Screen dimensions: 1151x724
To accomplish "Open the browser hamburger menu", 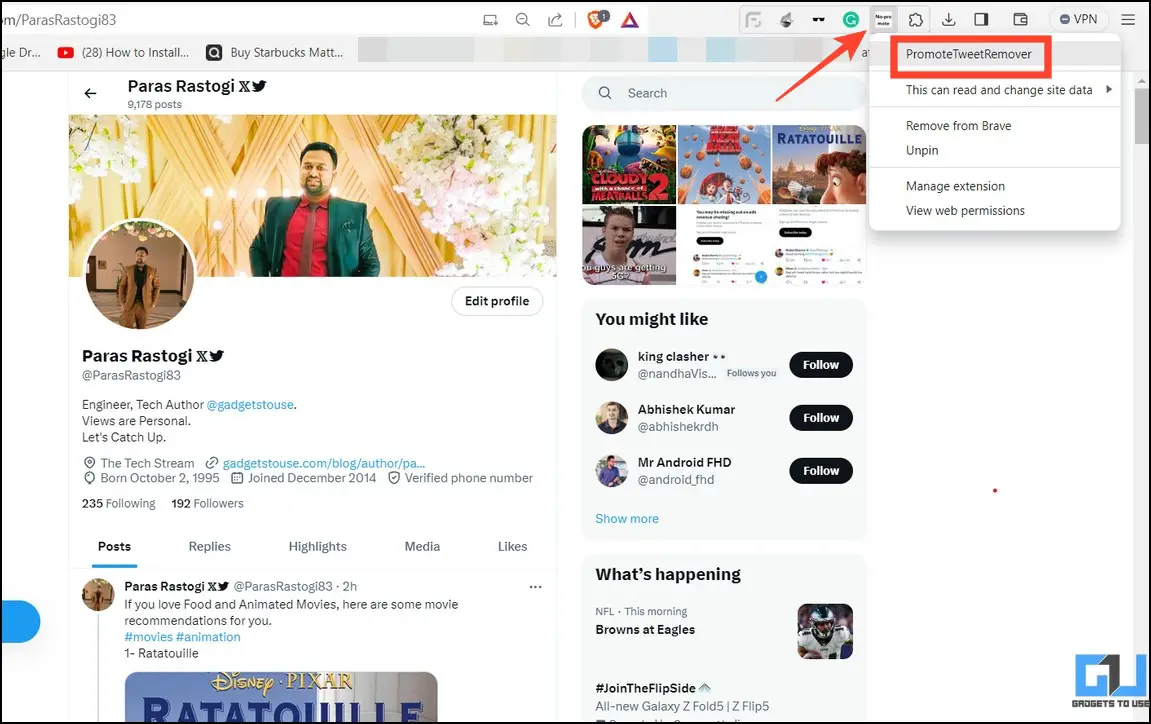I will (x=1128, y=20).
